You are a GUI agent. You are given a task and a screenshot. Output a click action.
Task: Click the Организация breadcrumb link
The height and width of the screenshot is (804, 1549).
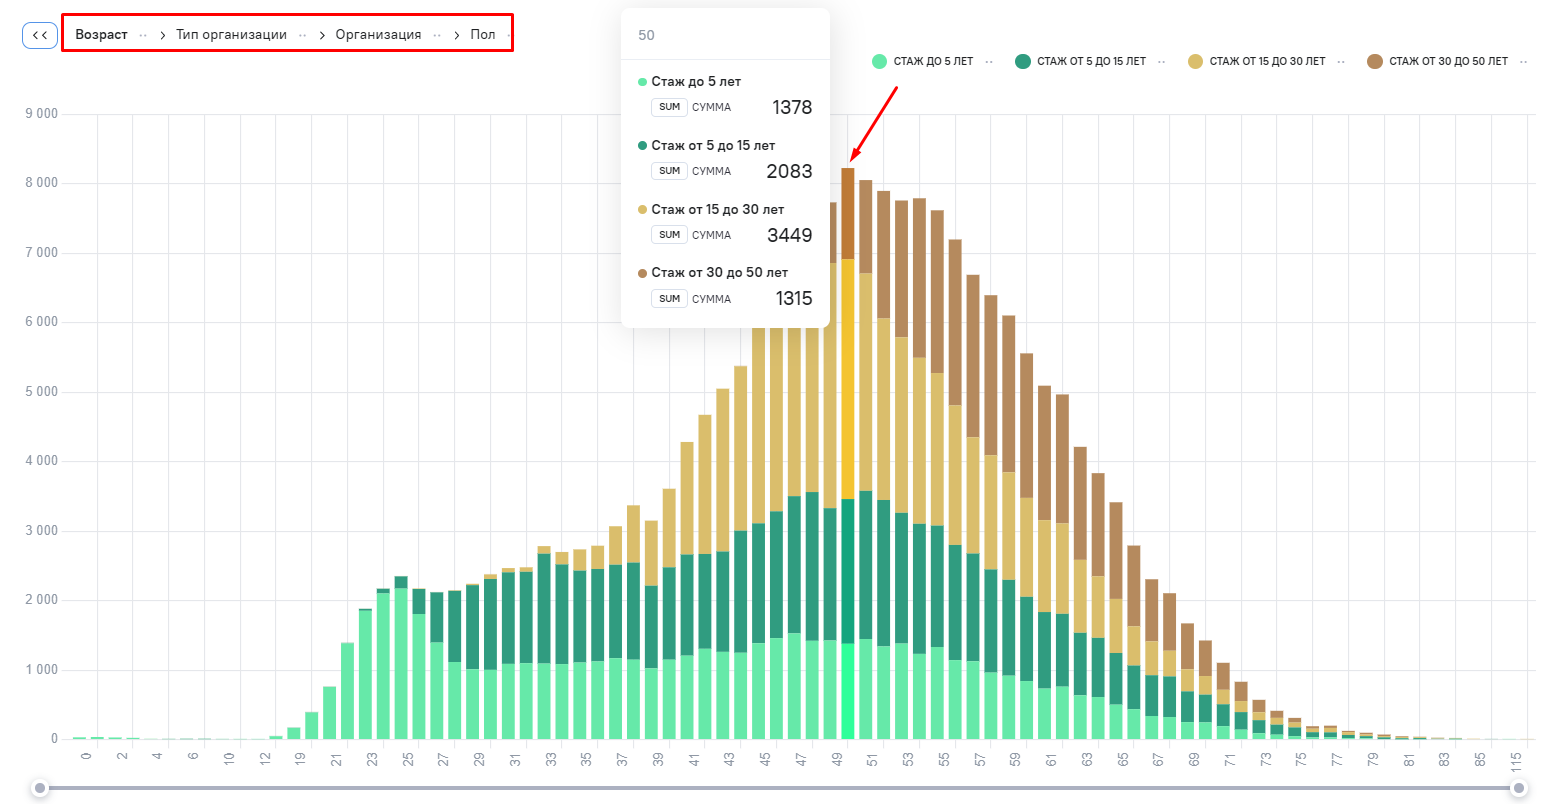coord(378,35)
